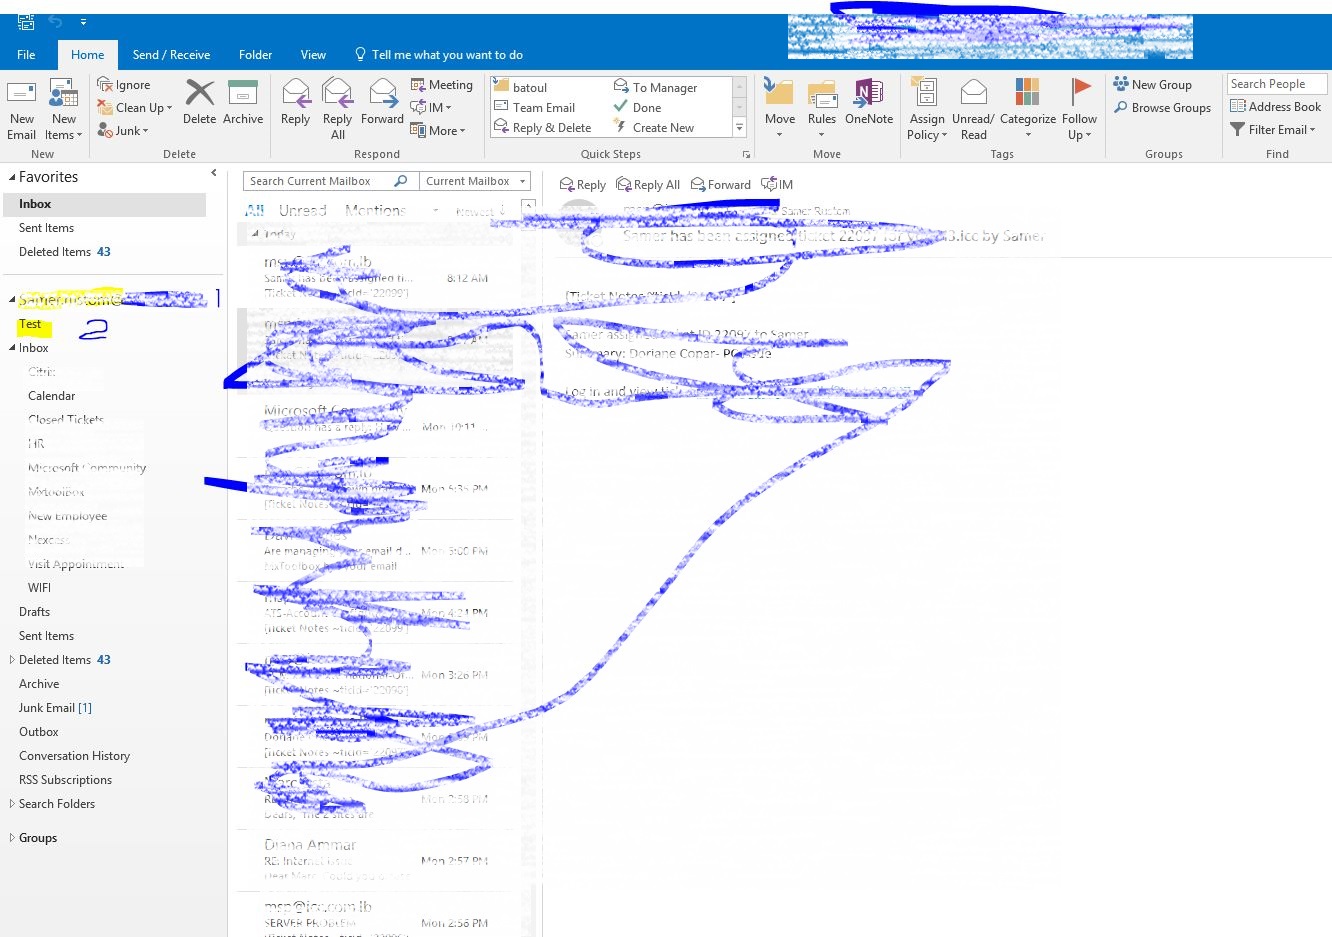1332x937 pixels.
Task: Show only Unread messages in the list
Action: [x=303, y=210]
